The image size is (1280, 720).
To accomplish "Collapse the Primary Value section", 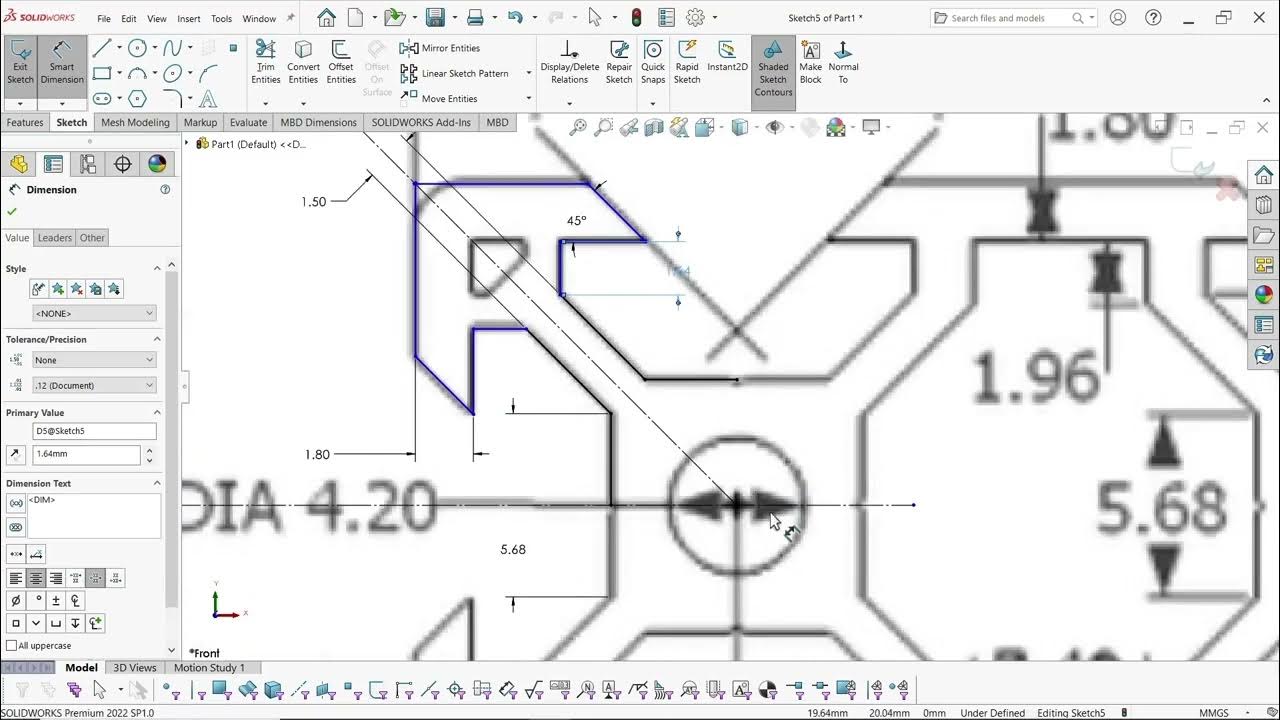I will pyautogui.click(x=157, y=412).
